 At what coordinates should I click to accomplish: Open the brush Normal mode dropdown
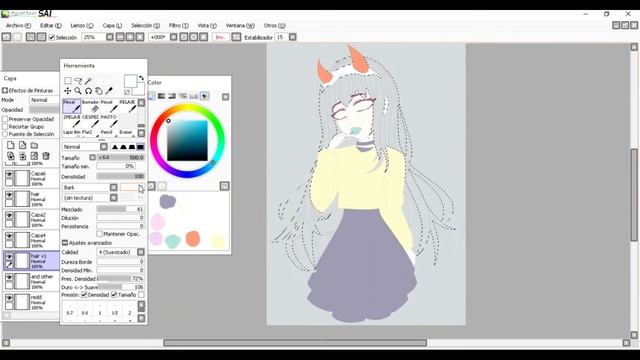104,147
